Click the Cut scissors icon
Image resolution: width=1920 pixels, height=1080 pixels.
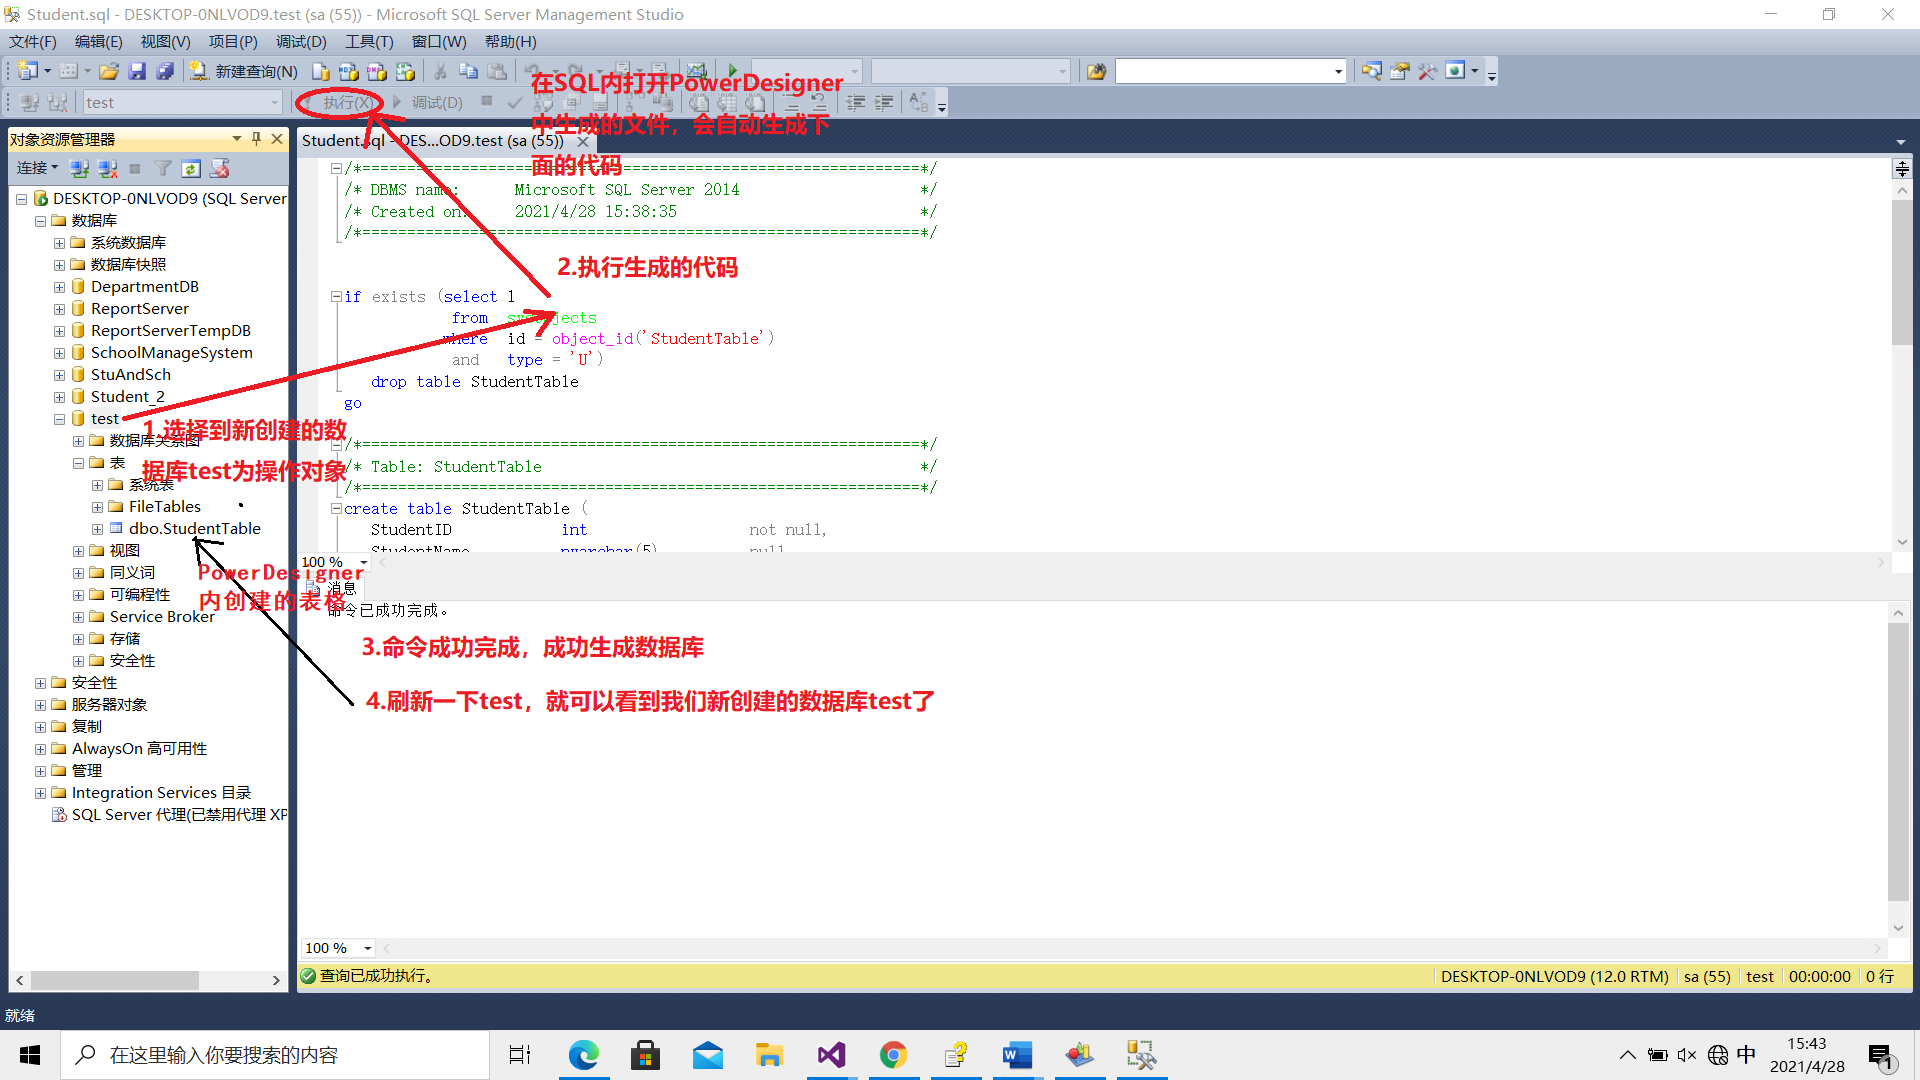[x=440, y=71]
